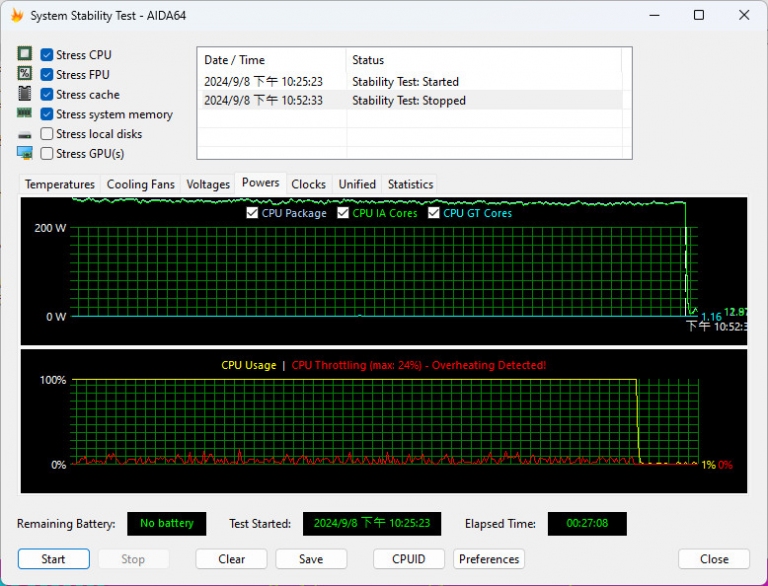The height and width of the screenshot is (586, 768).
Task: Select the Stability Test: Stopped log row
Action: [411, 100]
